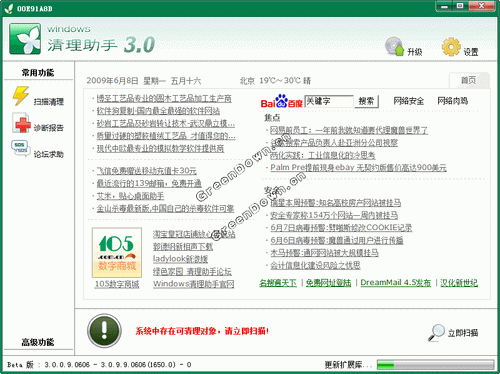Click the 升级 label
The height and width of the screenshot is (374, 500).
point(415,52)
